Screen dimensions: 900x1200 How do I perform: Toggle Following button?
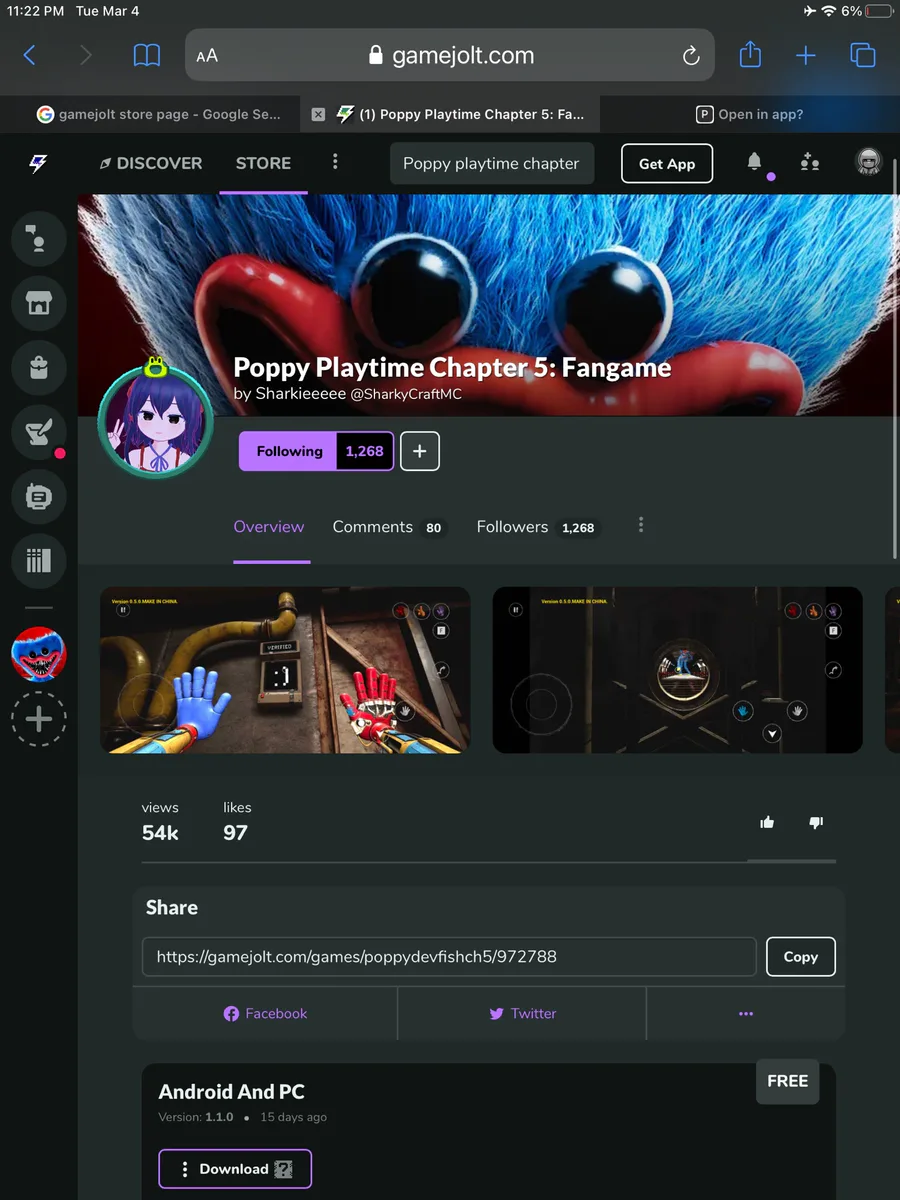click(x=288, y=451)
